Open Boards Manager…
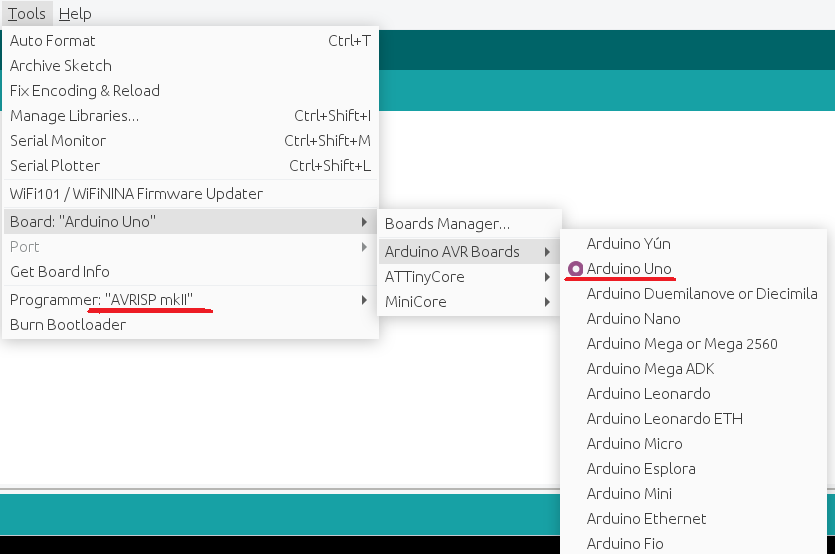 [x=469, y=224]
